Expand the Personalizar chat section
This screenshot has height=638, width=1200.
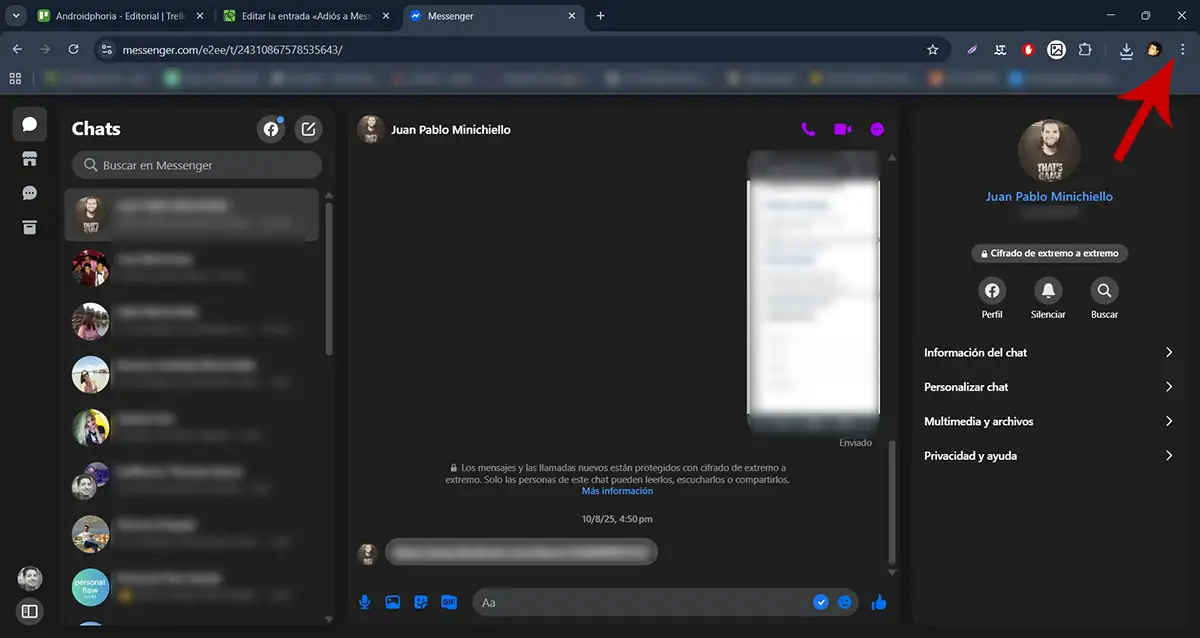pyautogui.click(x=1048, y=386)
